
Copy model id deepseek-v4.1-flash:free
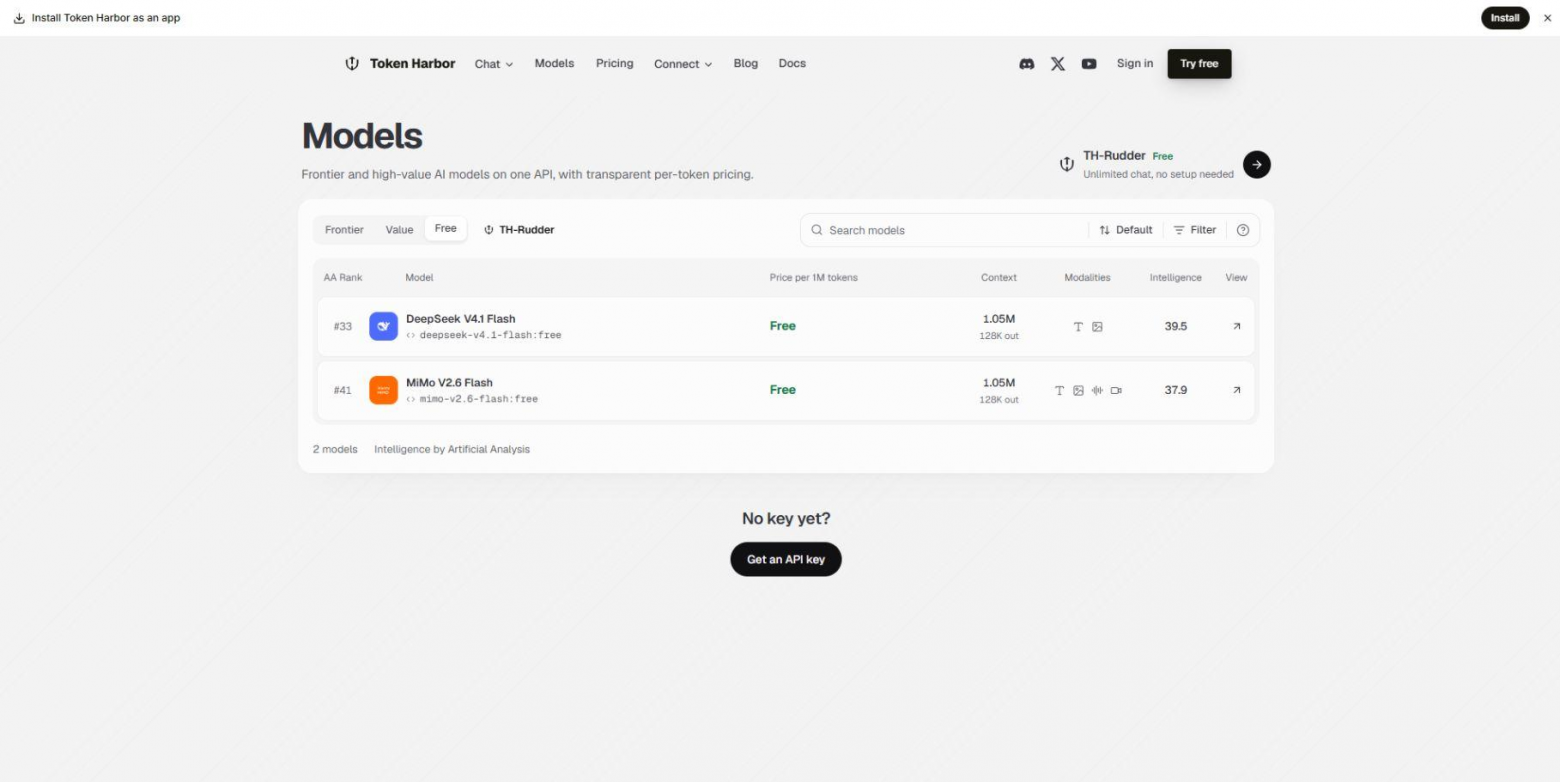coord(484,335)
